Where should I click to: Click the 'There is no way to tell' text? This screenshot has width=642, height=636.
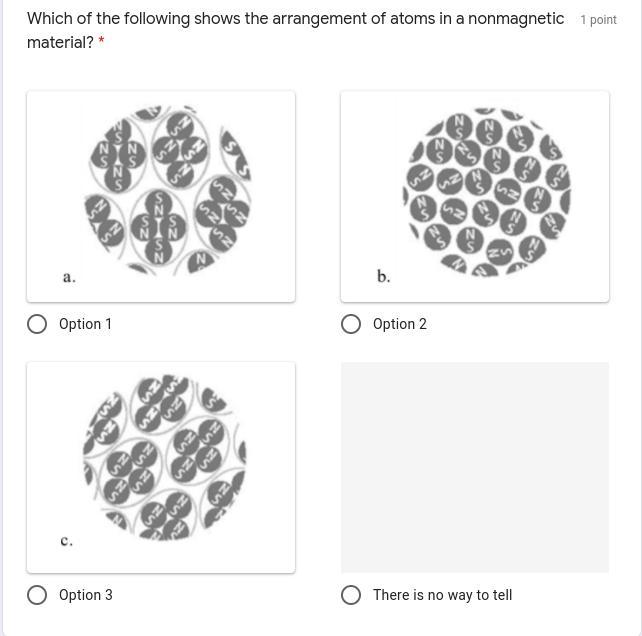[x=442, y=595]
